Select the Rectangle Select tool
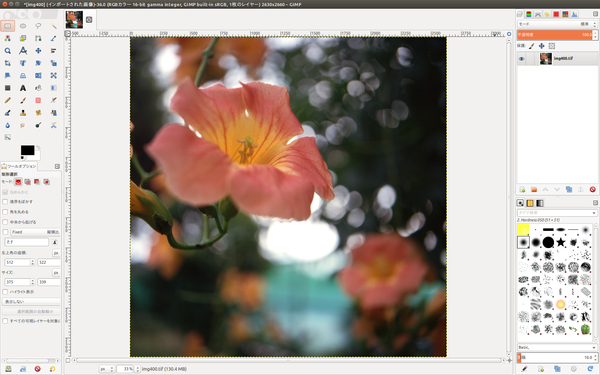 coord(8,26)
